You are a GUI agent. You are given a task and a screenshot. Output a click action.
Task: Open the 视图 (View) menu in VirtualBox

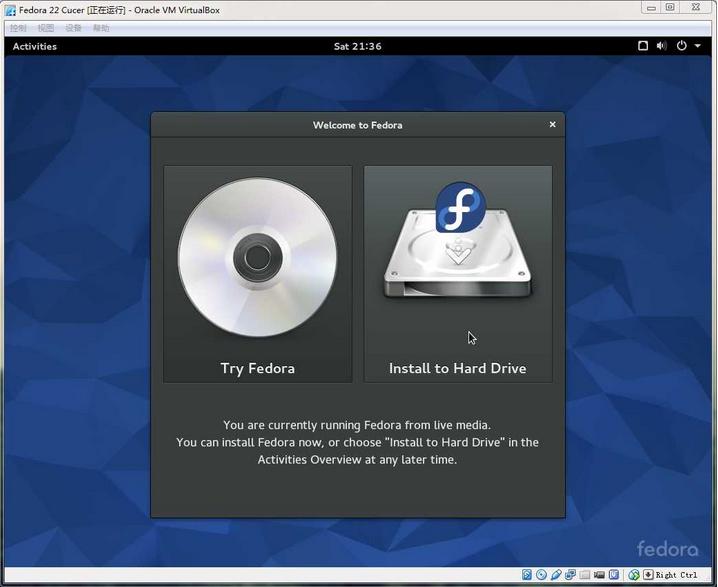pos(46,28)
